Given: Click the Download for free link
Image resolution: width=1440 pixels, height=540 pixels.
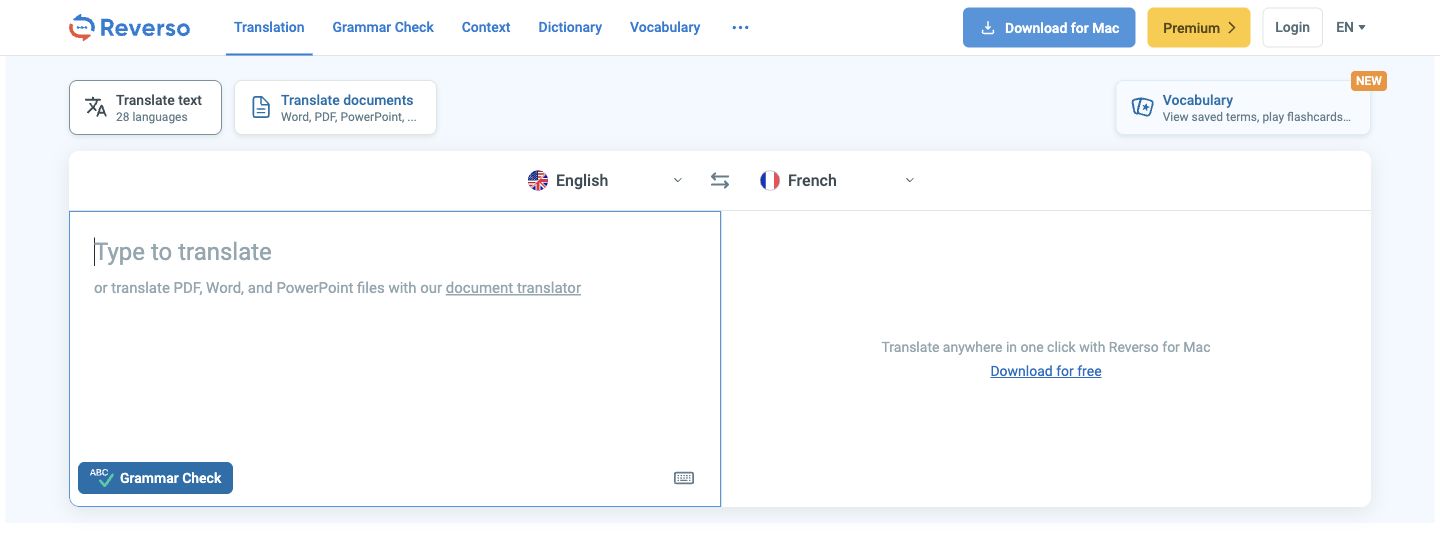Looking at the screenshot, I should click(1046, 371).
